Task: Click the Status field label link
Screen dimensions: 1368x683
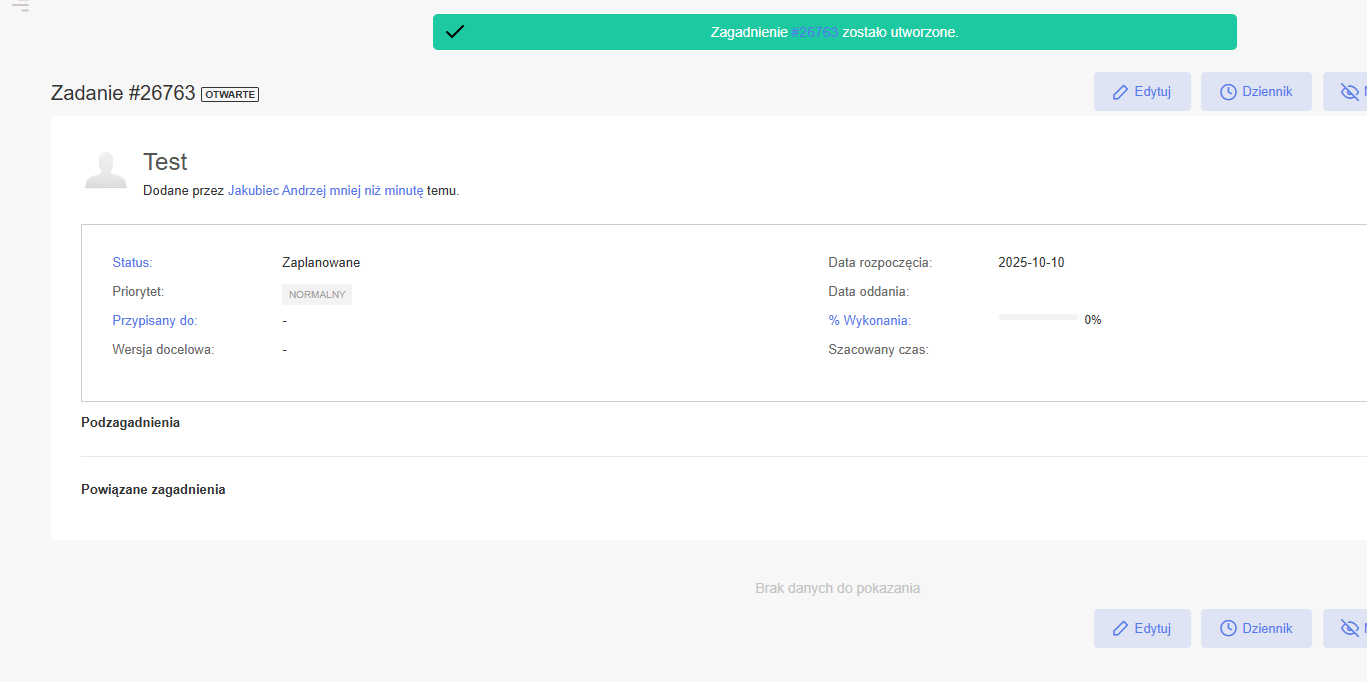Action: 132,263
